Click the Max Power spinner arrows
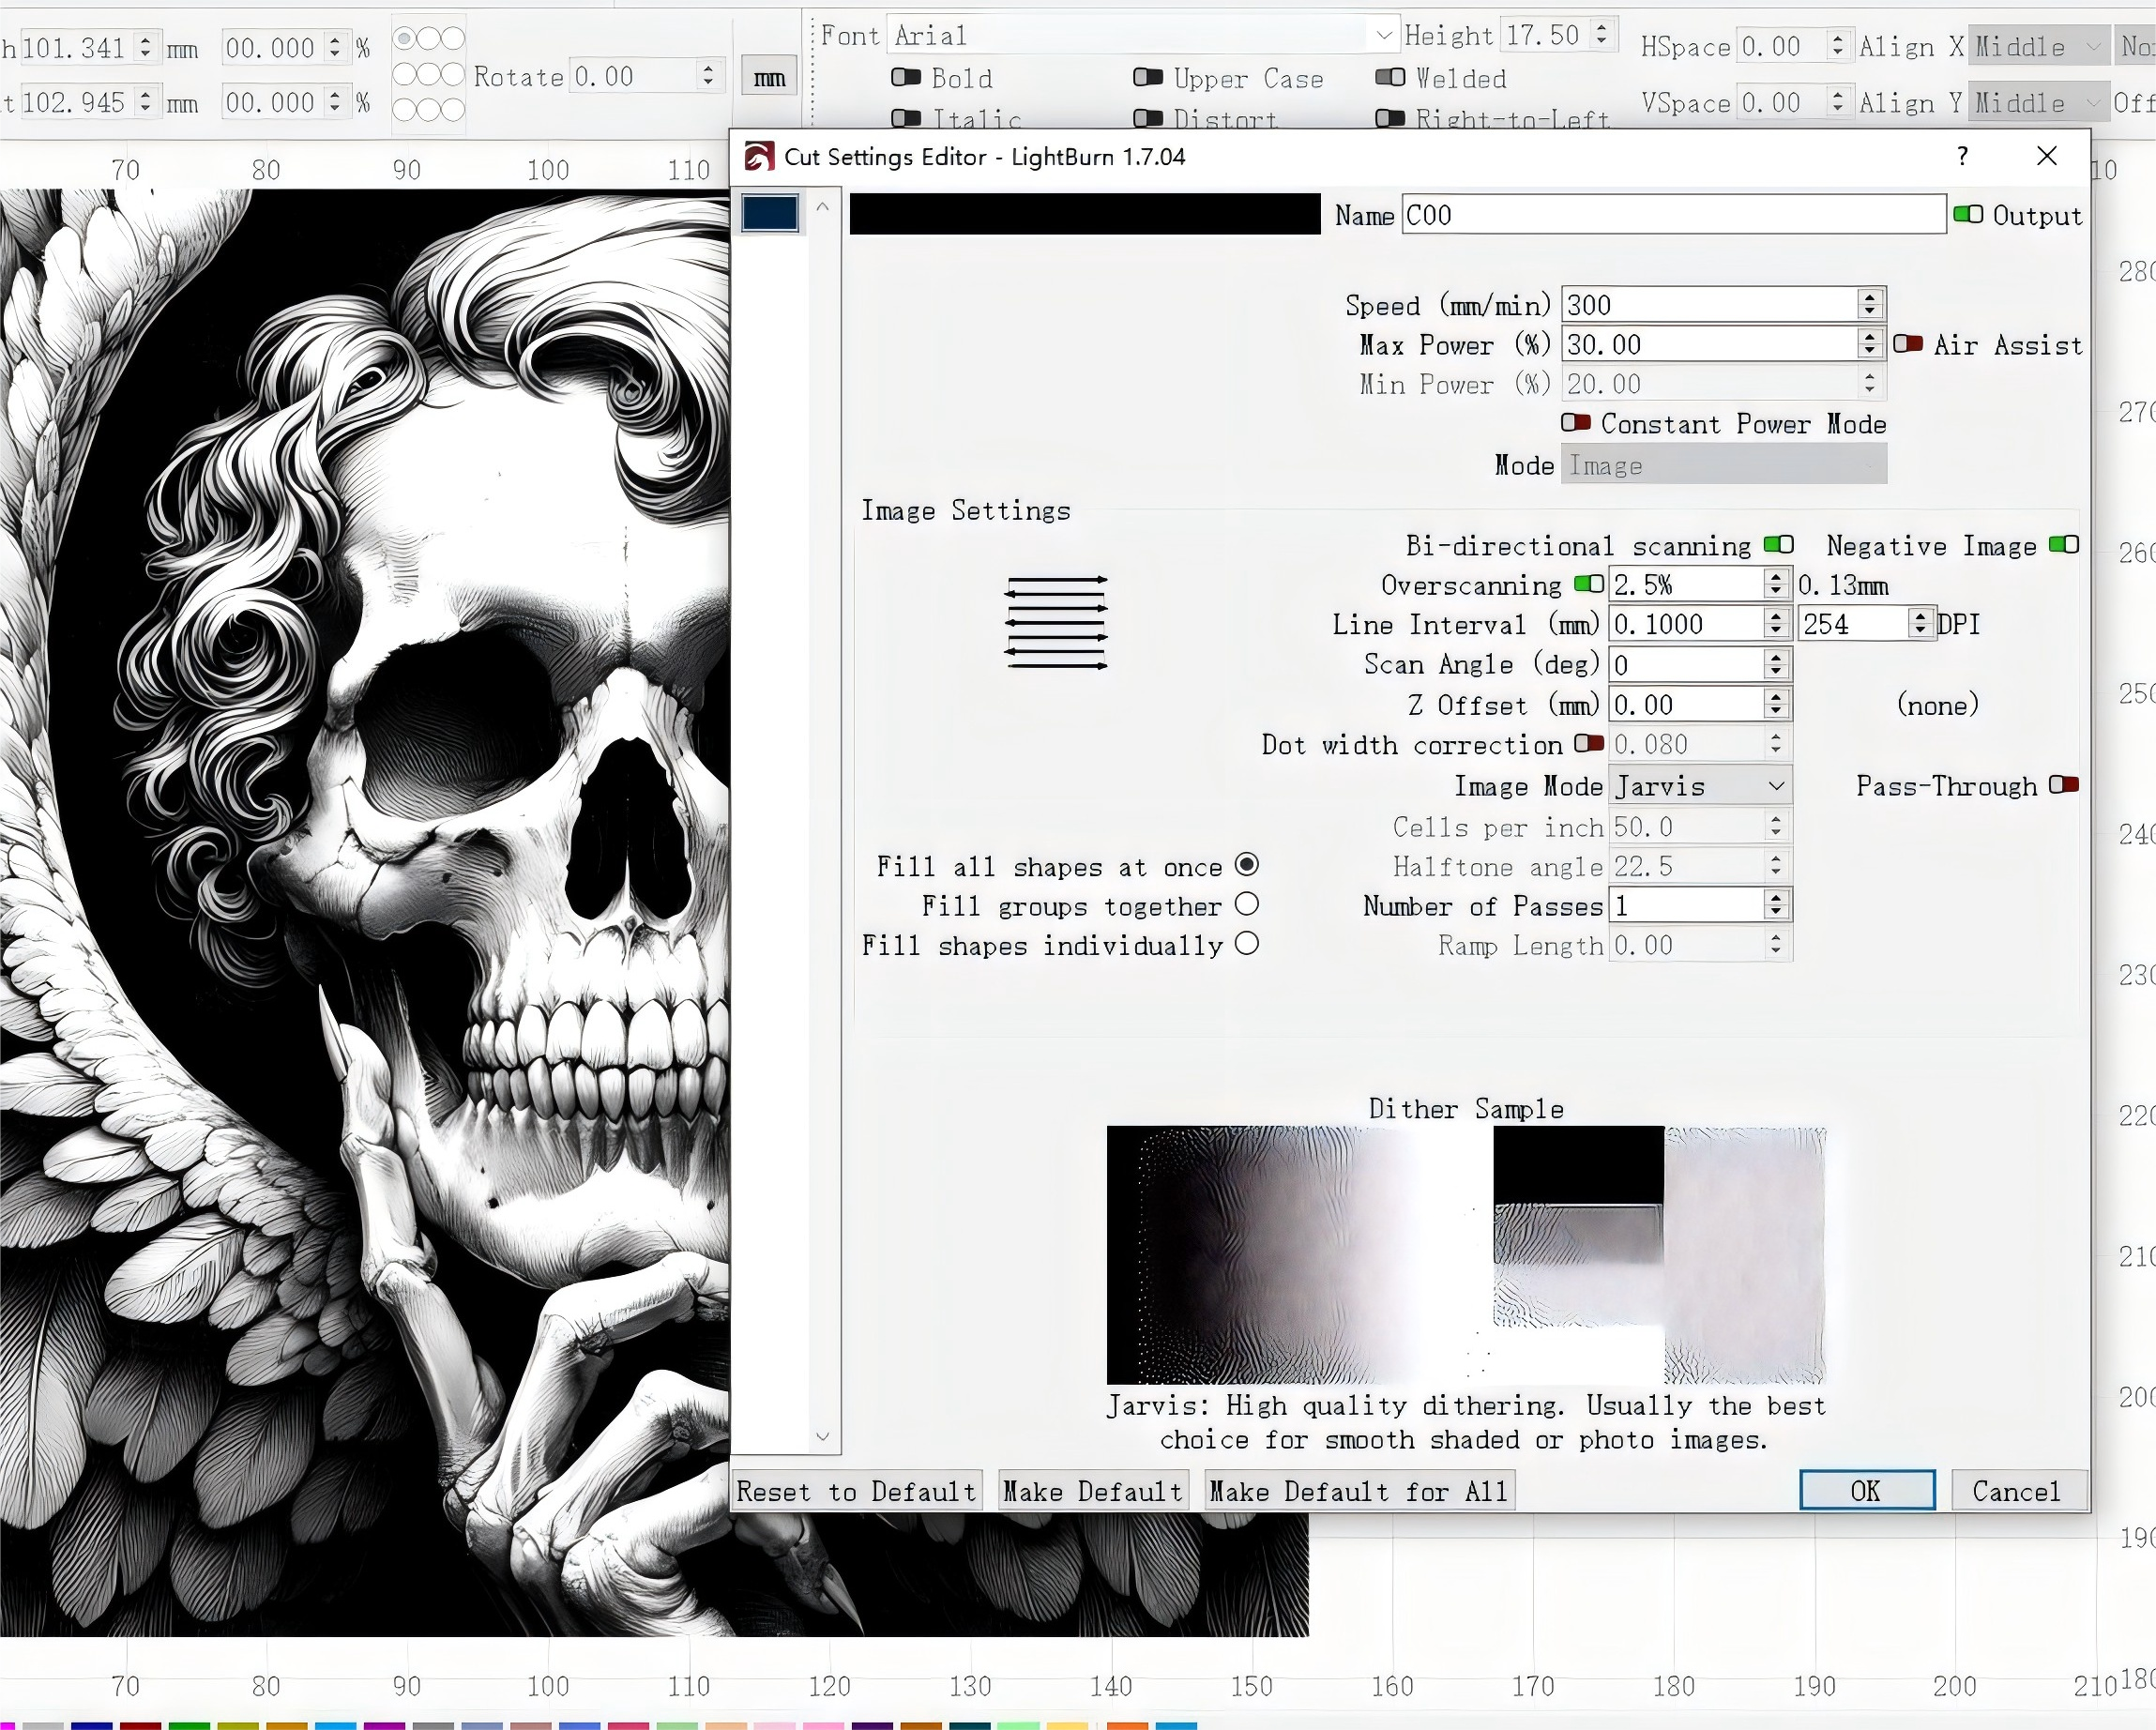 pyautogui.click(x=1870, y=344)
